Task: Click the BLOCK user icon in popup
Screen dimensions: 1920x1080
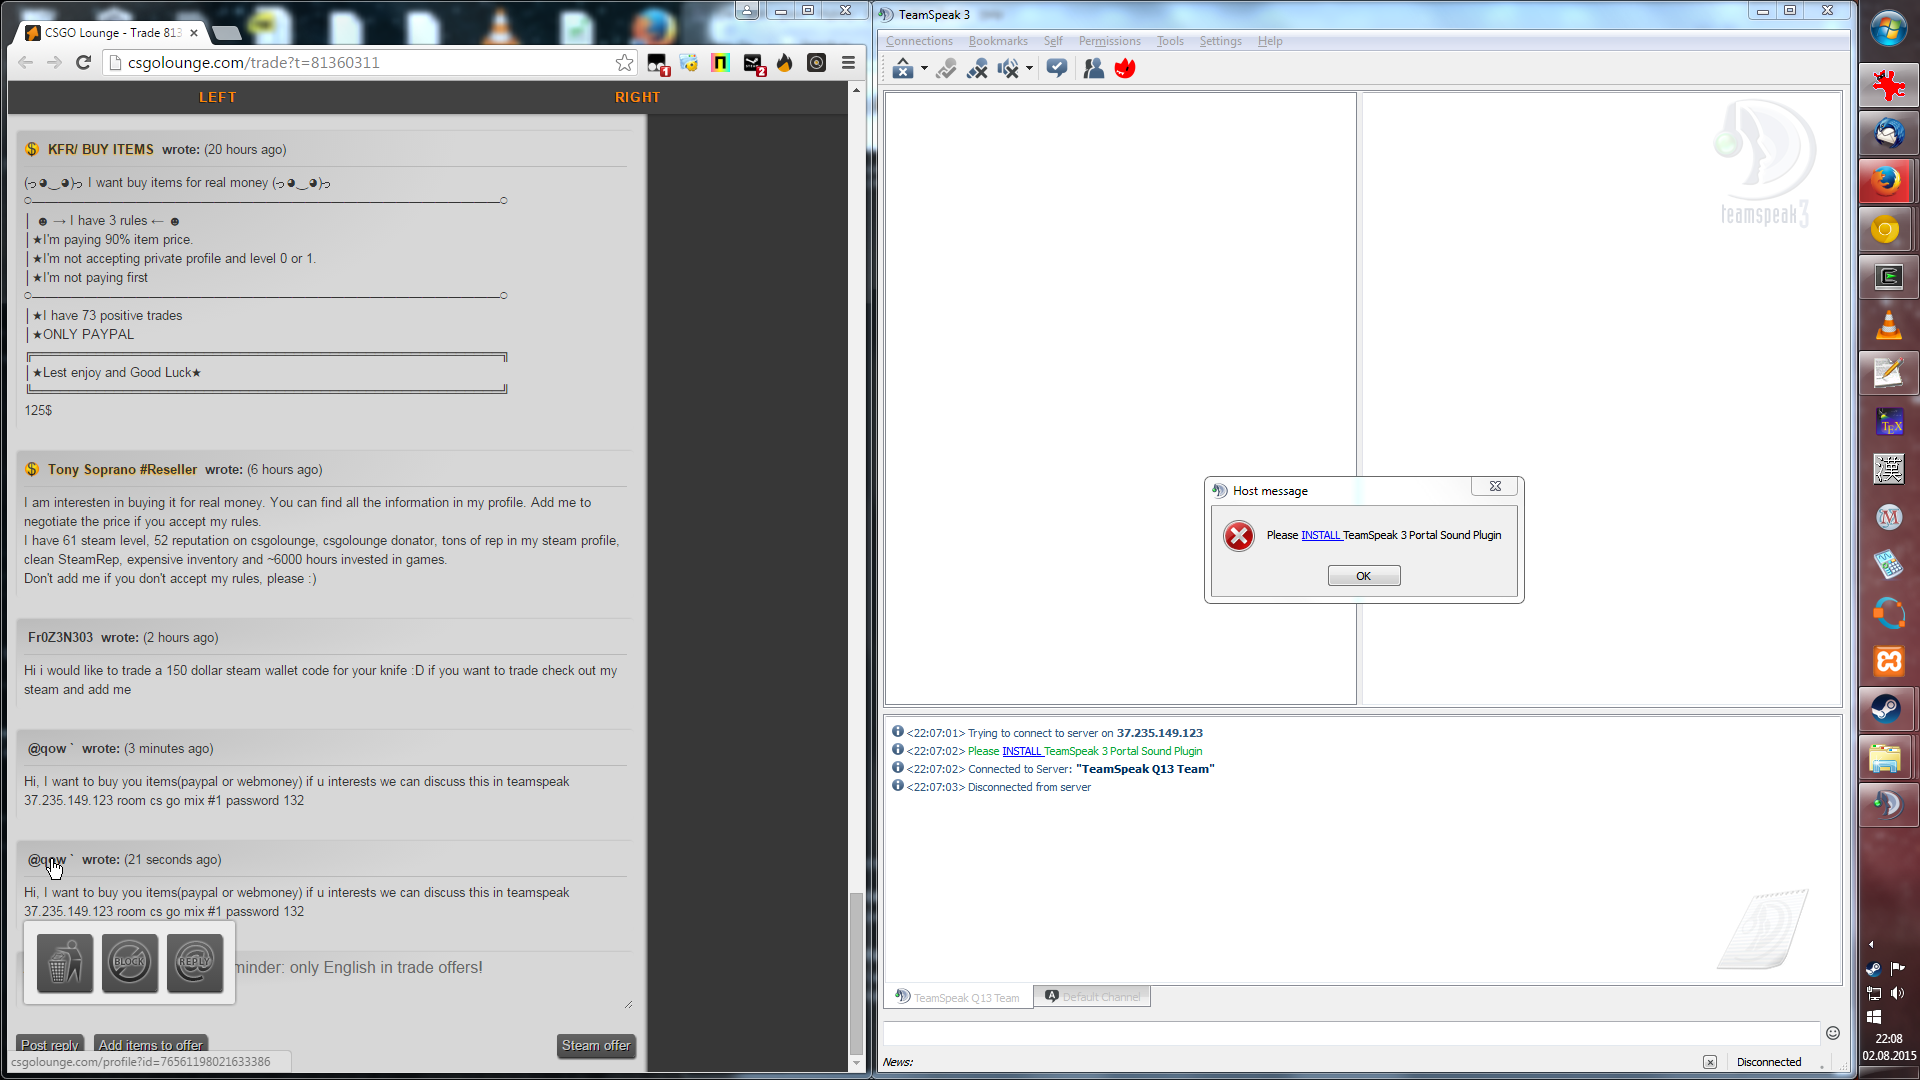Action: pyautogui.click(x=130, y=963)
